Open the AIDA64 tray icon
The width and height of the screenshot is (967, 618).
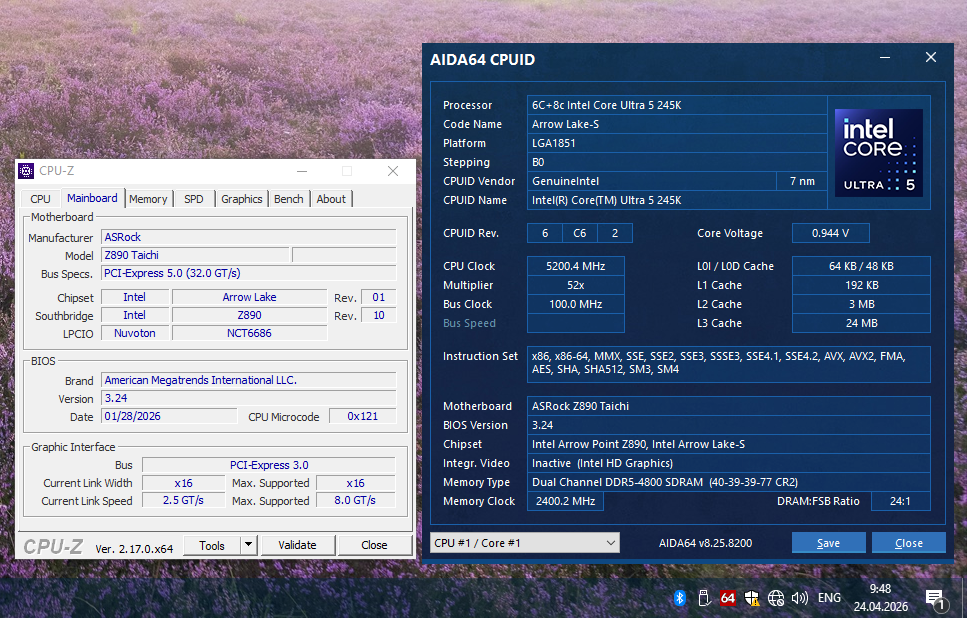pos(728,597)
